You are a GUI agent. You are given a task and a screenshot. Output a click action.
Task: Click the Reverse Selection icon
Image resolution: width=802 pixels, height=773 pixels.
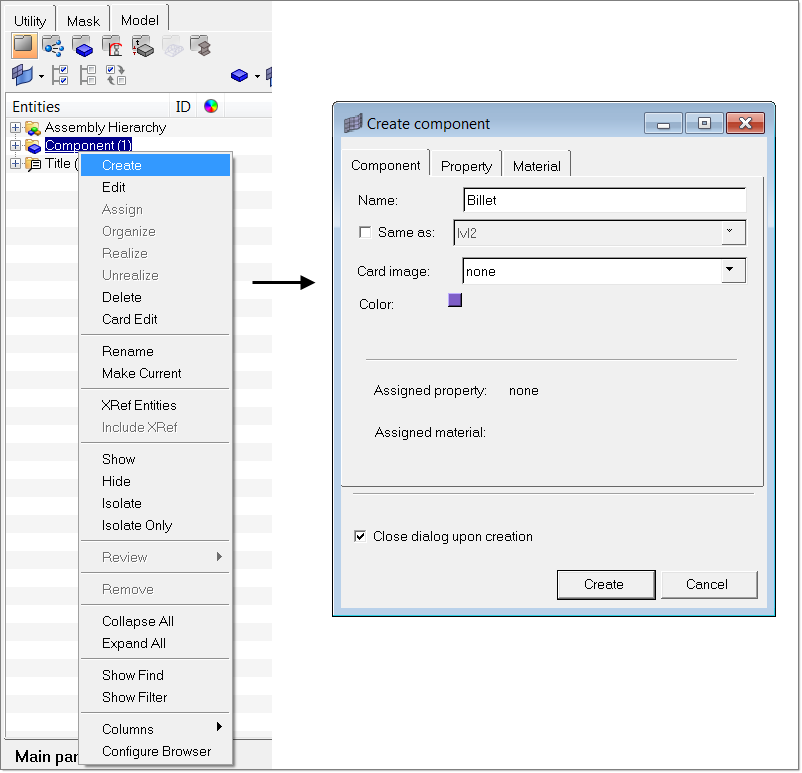(x=116, y=75)
